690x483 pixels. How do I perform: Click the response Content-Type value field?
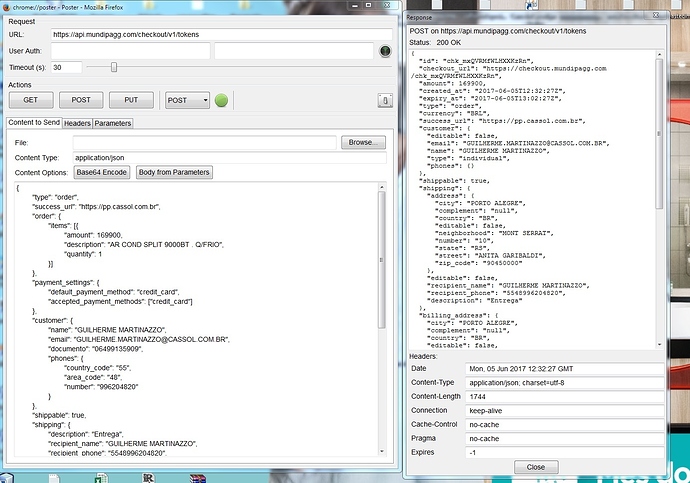pyautogui.click(x=565, y=383)
